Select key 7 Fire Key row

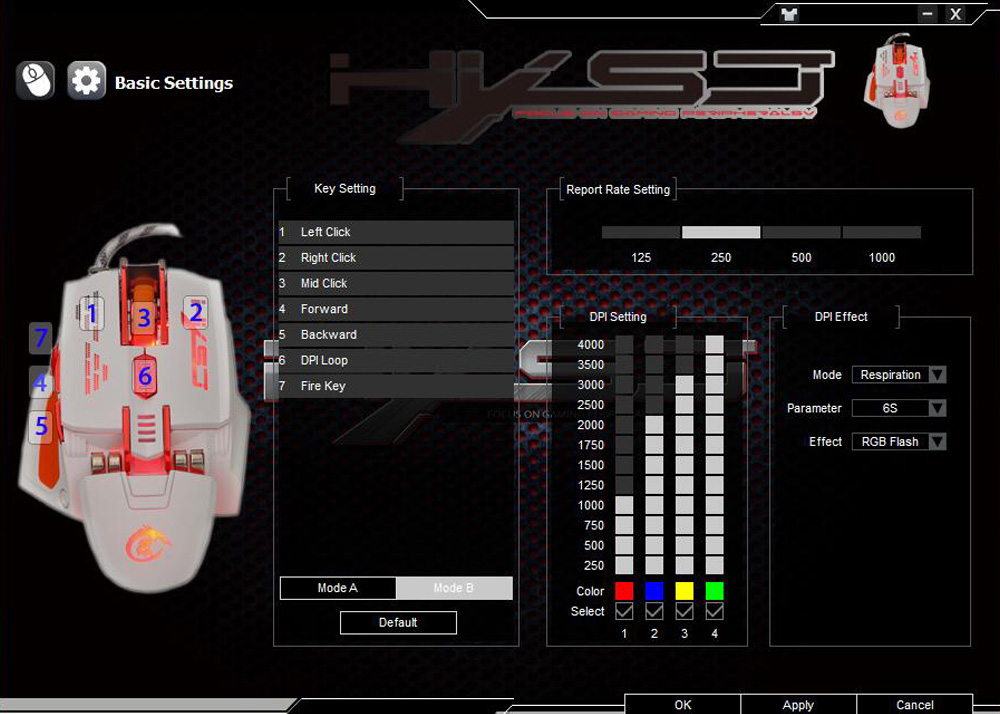pyautogui.click(x=396, y=386)
